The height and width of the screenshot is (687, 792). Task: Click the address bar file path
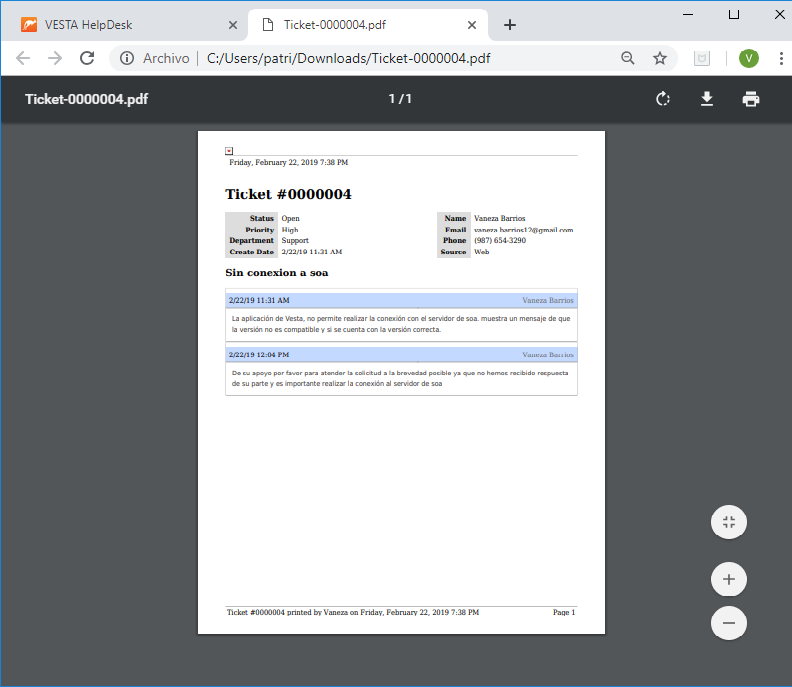tap(348, 58)
